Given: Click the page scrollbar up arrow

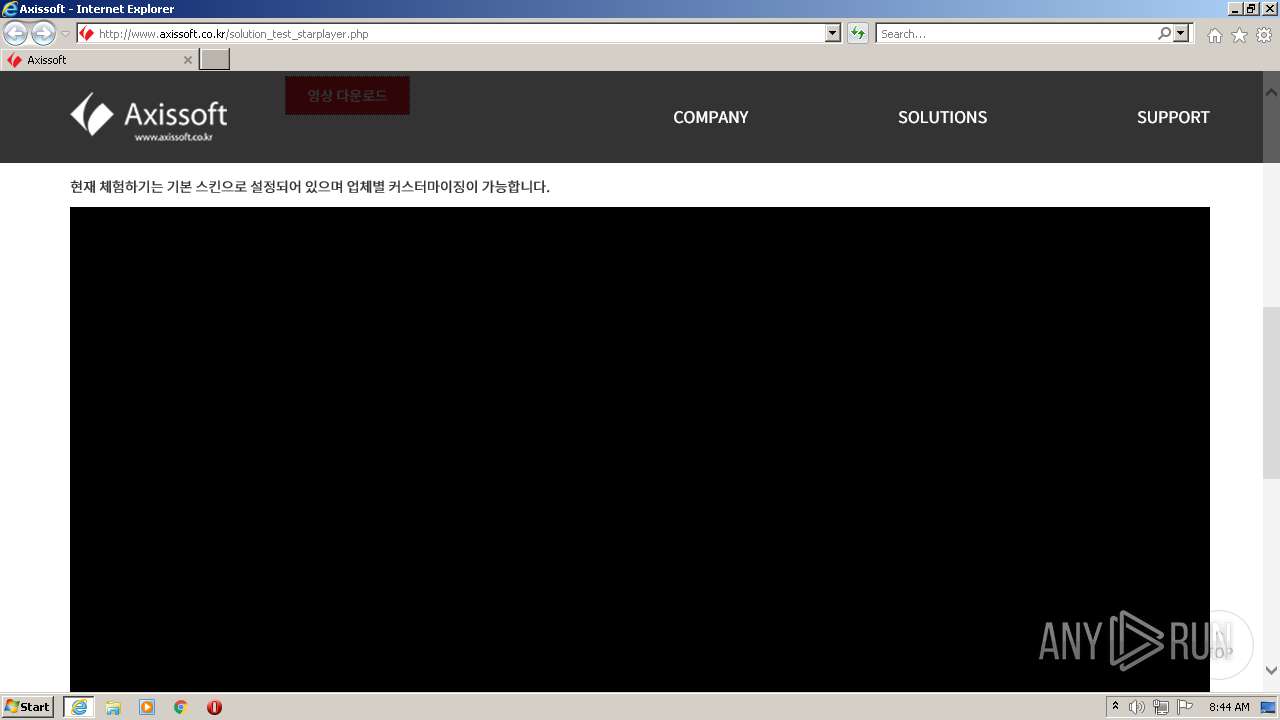Looking at the screenshot, I should pyautogui.click(x=1271, y=92).
